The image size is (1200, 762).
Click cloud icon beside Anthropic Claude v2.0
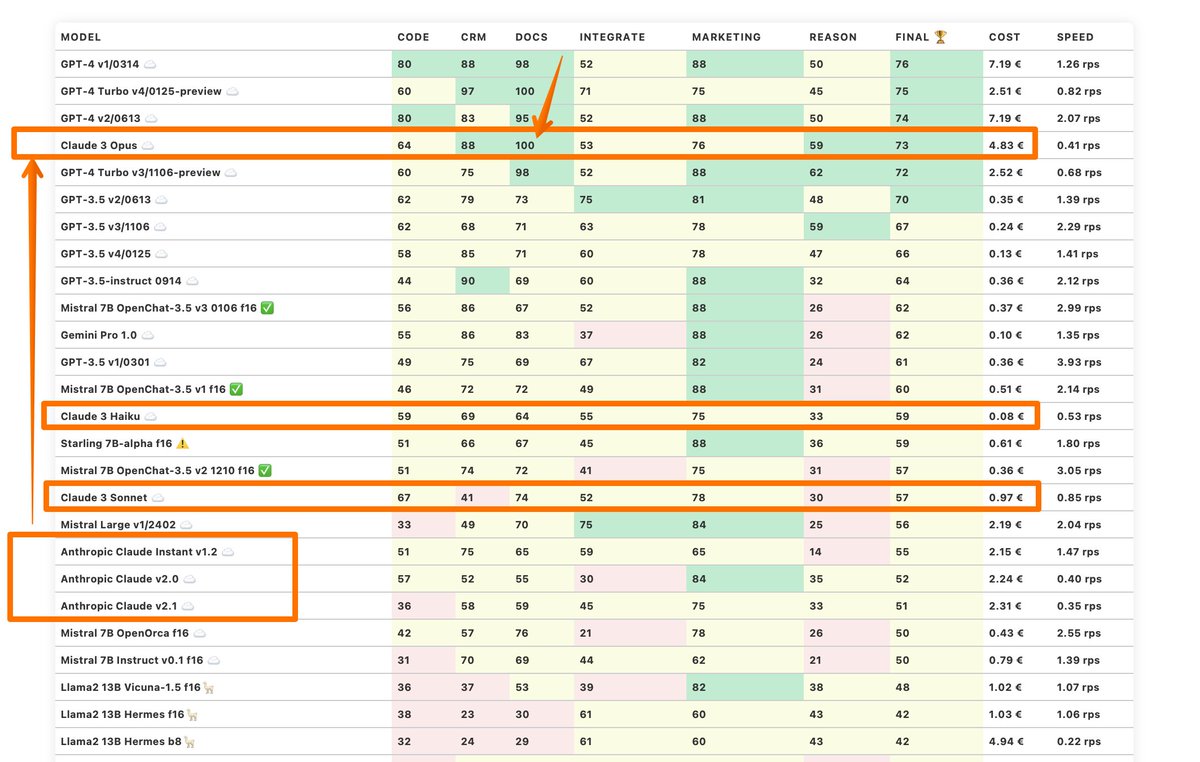(190, 578)
